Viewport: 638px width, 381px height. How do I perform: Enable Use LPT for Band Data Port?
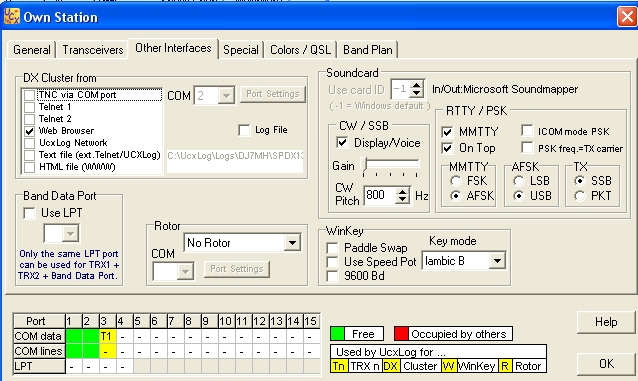(x=29, y=213)
